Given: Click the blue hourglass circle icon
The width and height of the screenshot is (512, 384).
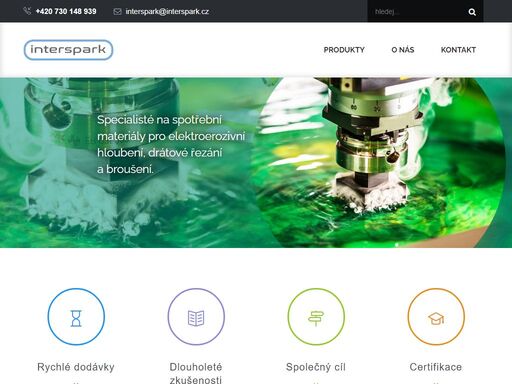Looking at the screenshot, I should [x=76, y=317].
